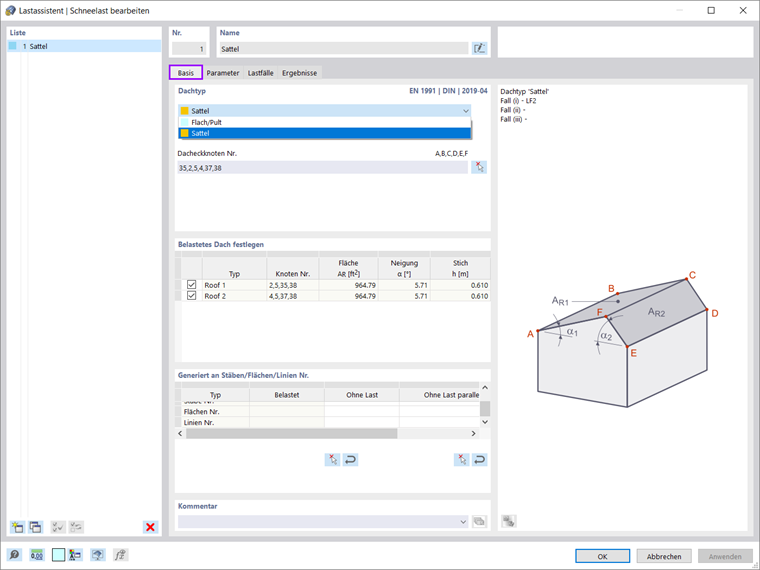Choose the highlighted Sattel option in the list
This screenshot has width=760, height=570.
point(325,133)
